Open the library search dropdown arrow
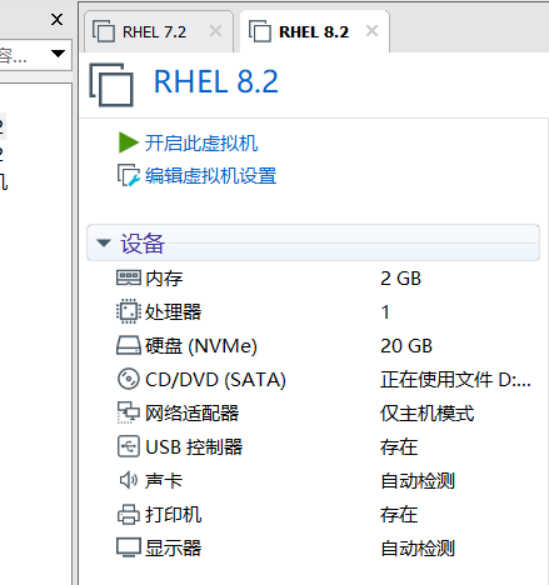The image size is (549, 585). 58,53
